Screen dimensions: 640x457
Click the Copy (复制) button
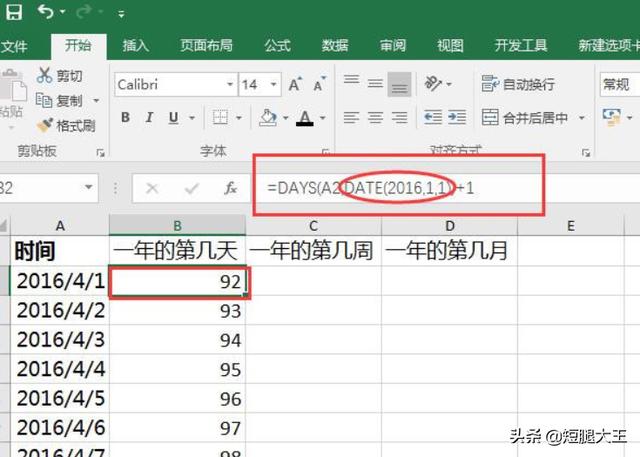[60, 100]
